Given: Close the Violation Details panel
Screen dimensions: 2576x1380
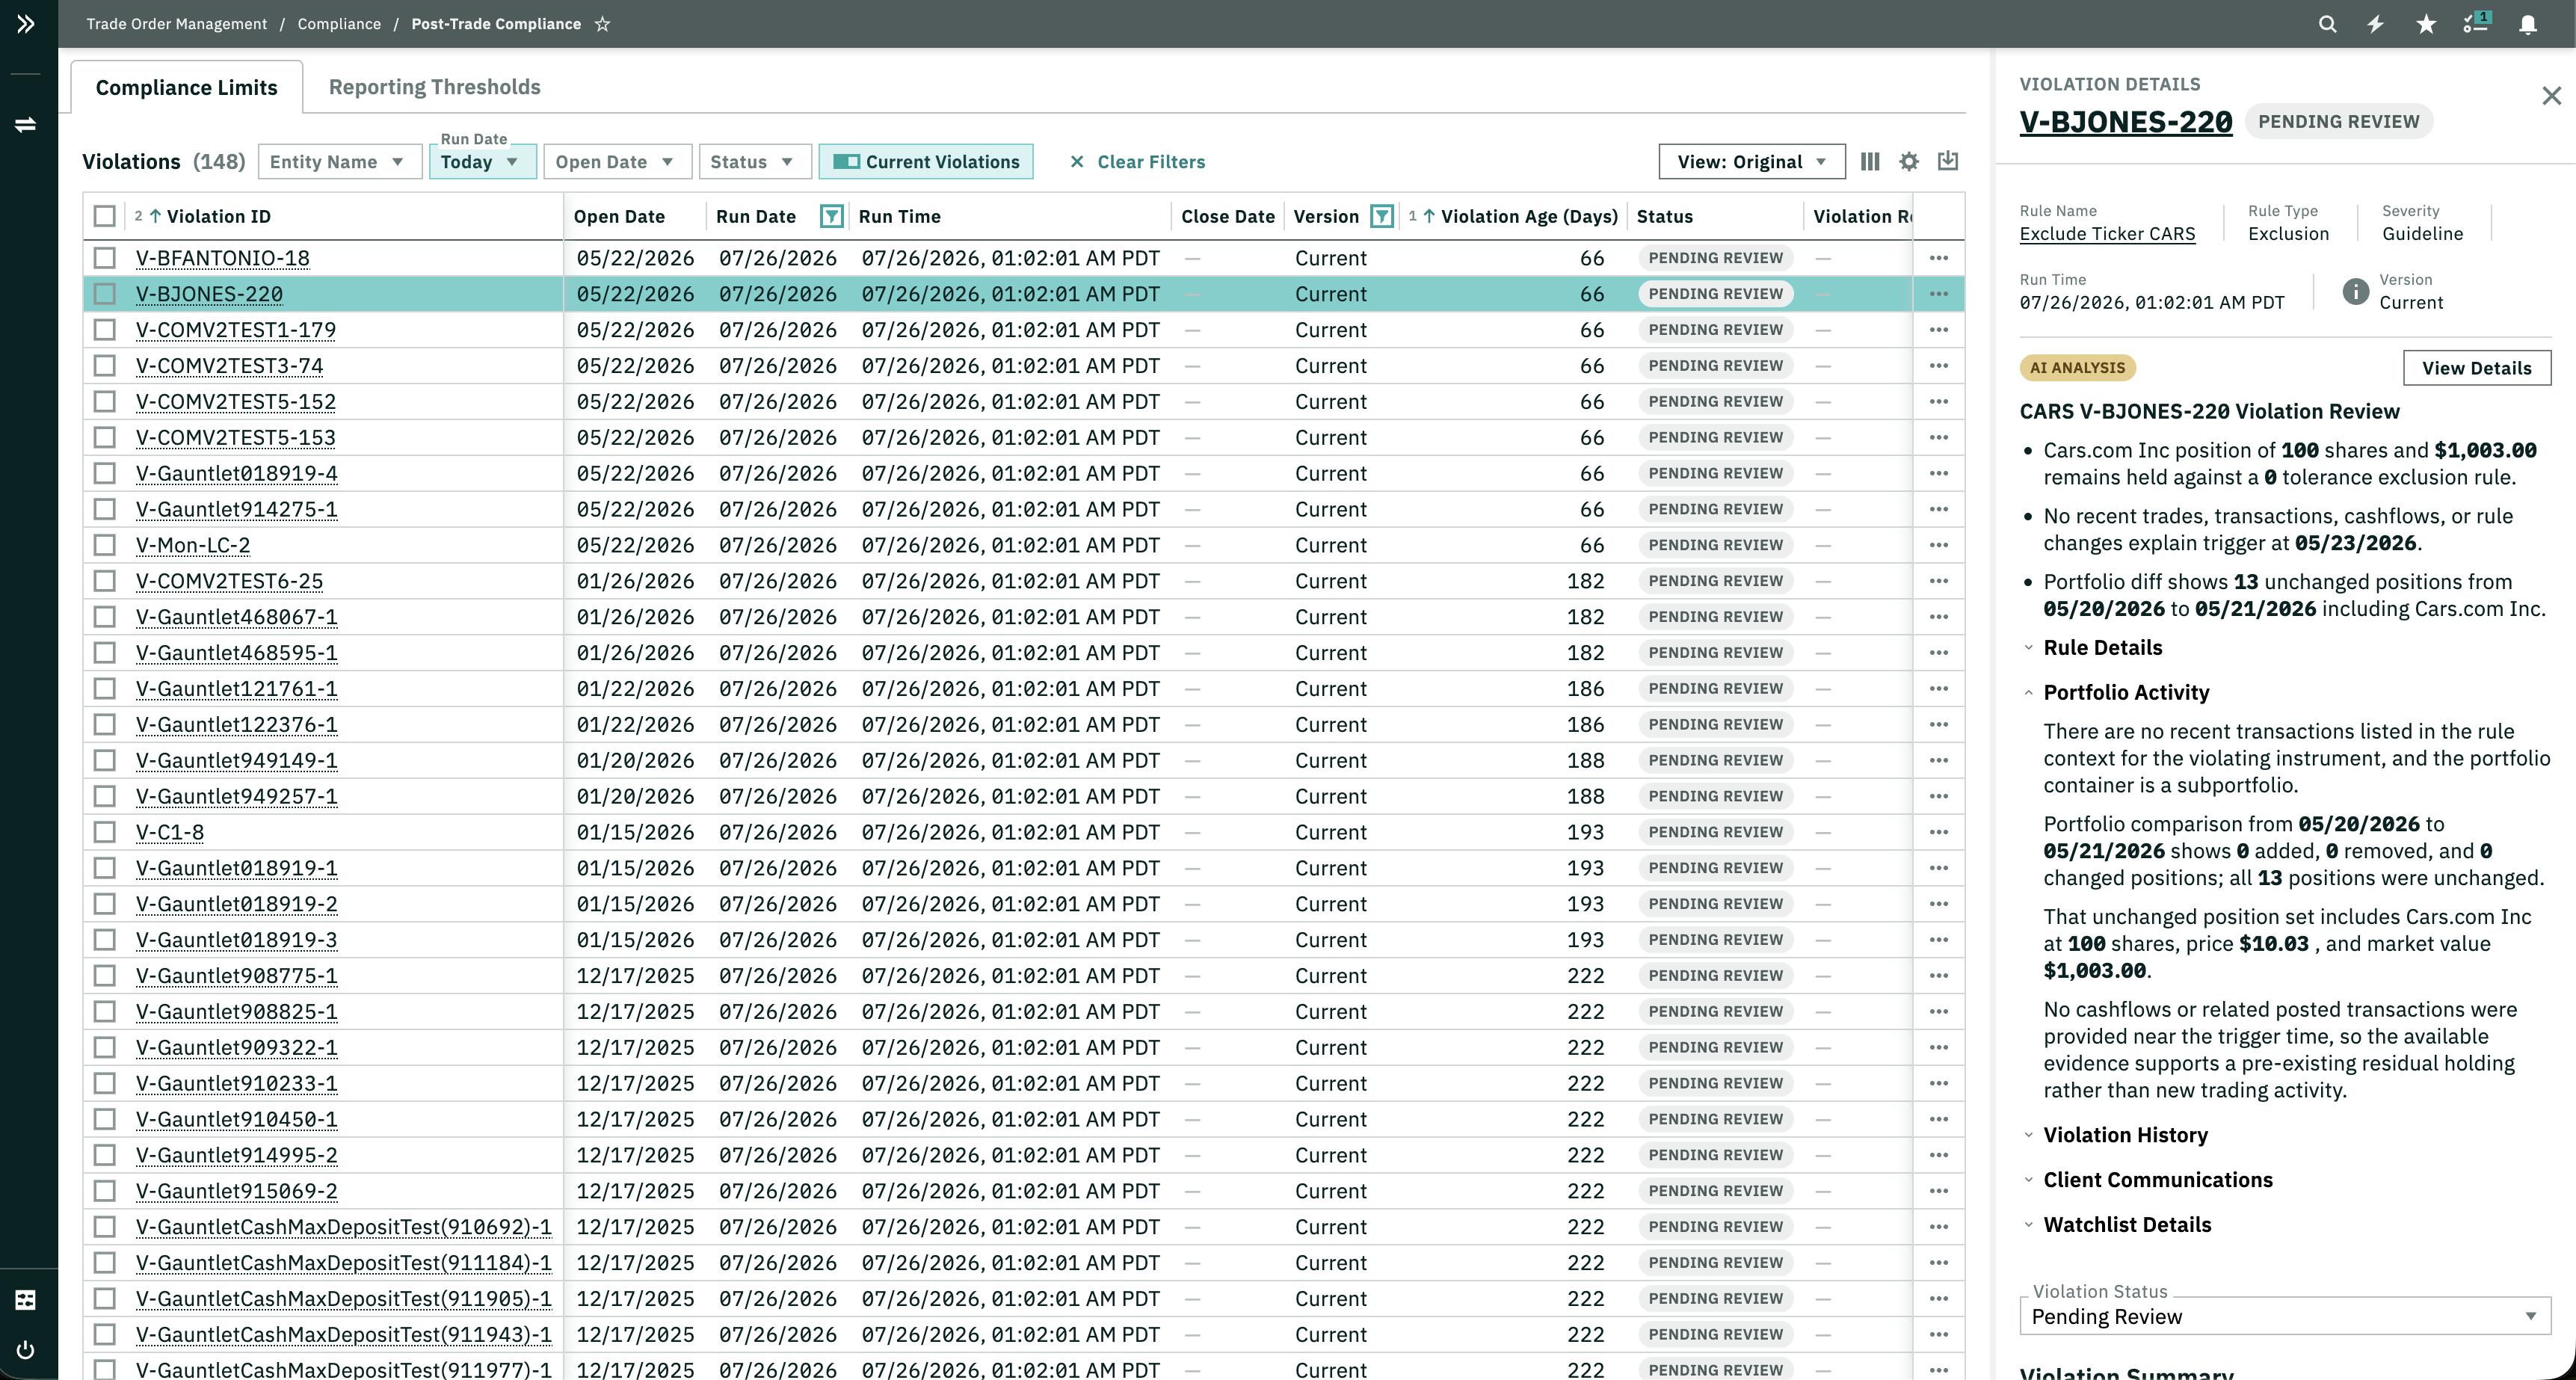Looking at the screenshot, I should tap(2551, 96).
